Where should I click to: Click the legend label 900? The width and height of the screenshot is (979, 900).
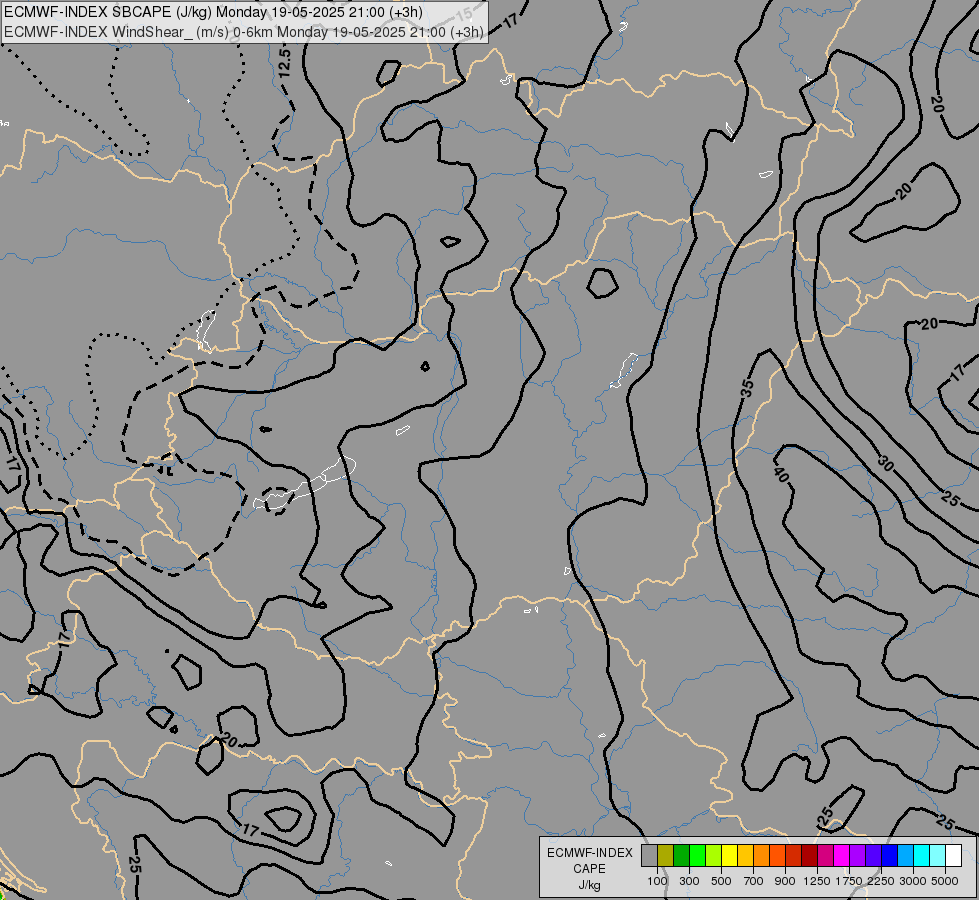785,881
